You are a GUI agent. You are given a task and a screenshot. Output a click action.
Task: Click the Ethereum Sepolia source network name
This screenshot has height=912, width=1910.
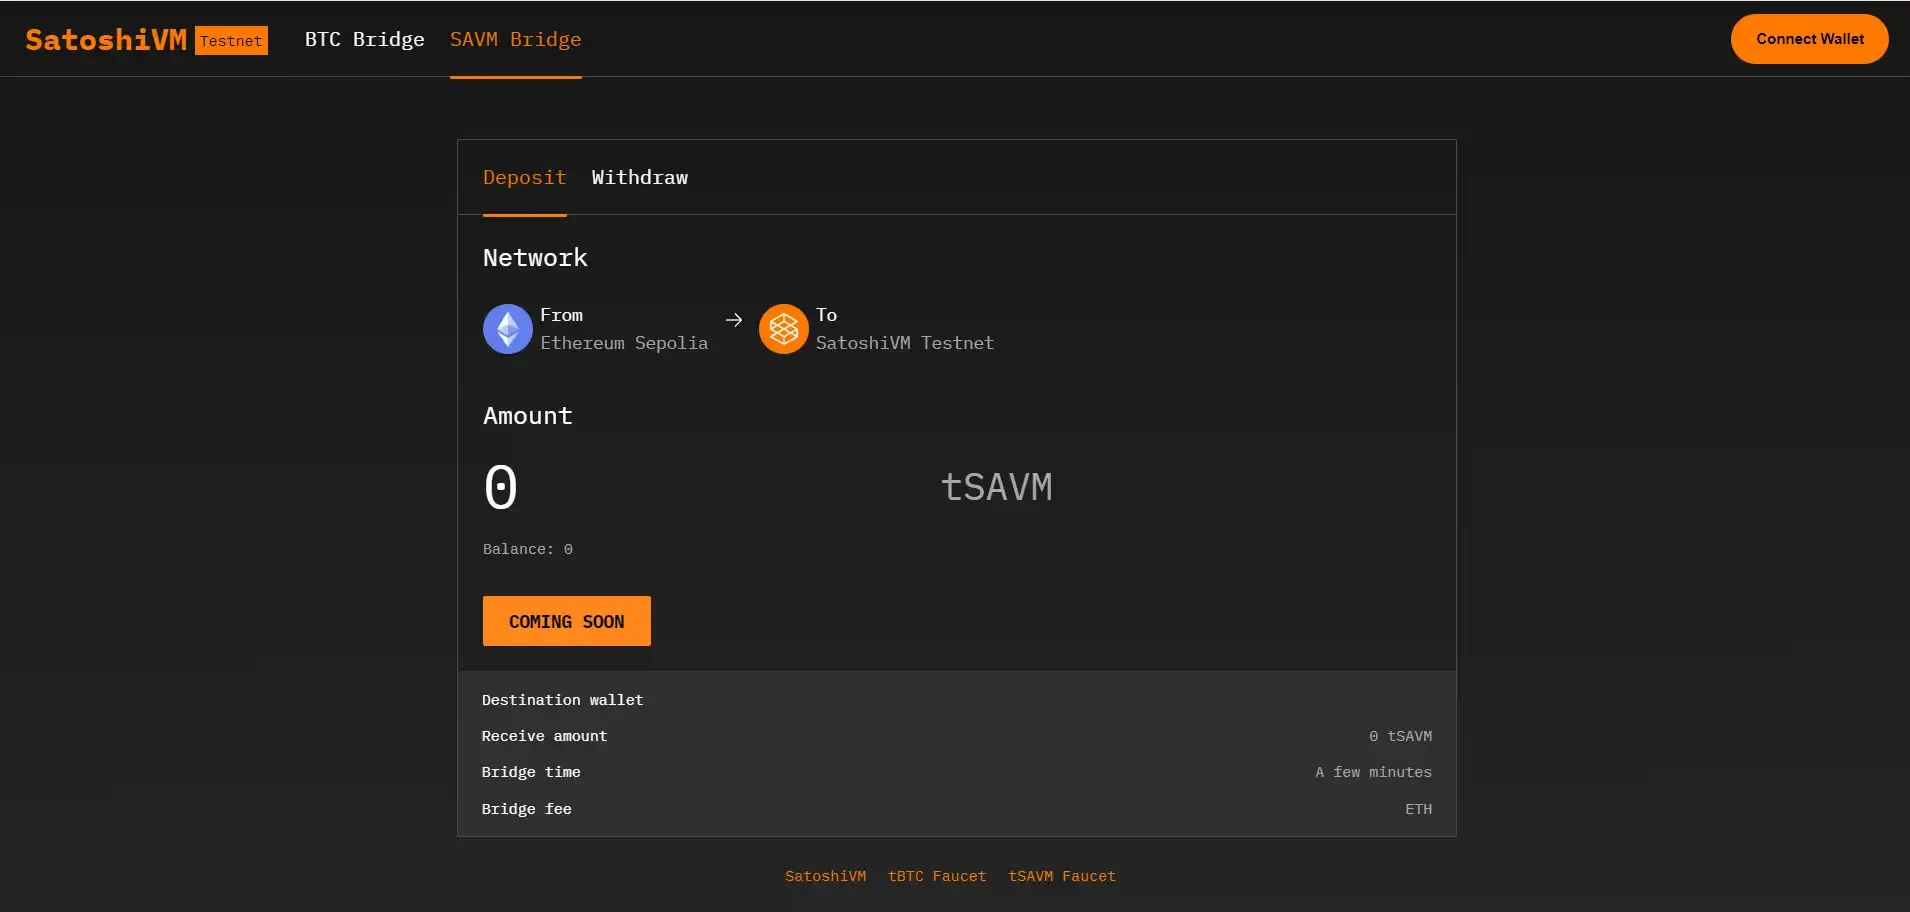624,343
